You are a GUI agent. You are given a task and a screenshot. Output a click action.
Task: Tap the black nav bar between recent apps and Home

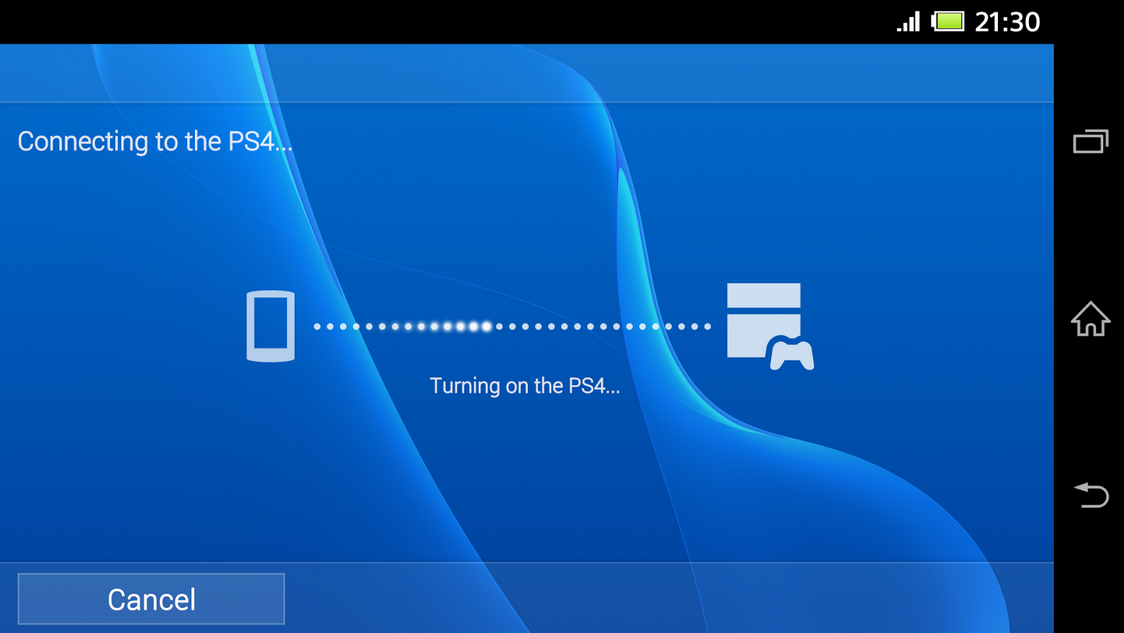pyautogui.click(x=1090, y=230)
